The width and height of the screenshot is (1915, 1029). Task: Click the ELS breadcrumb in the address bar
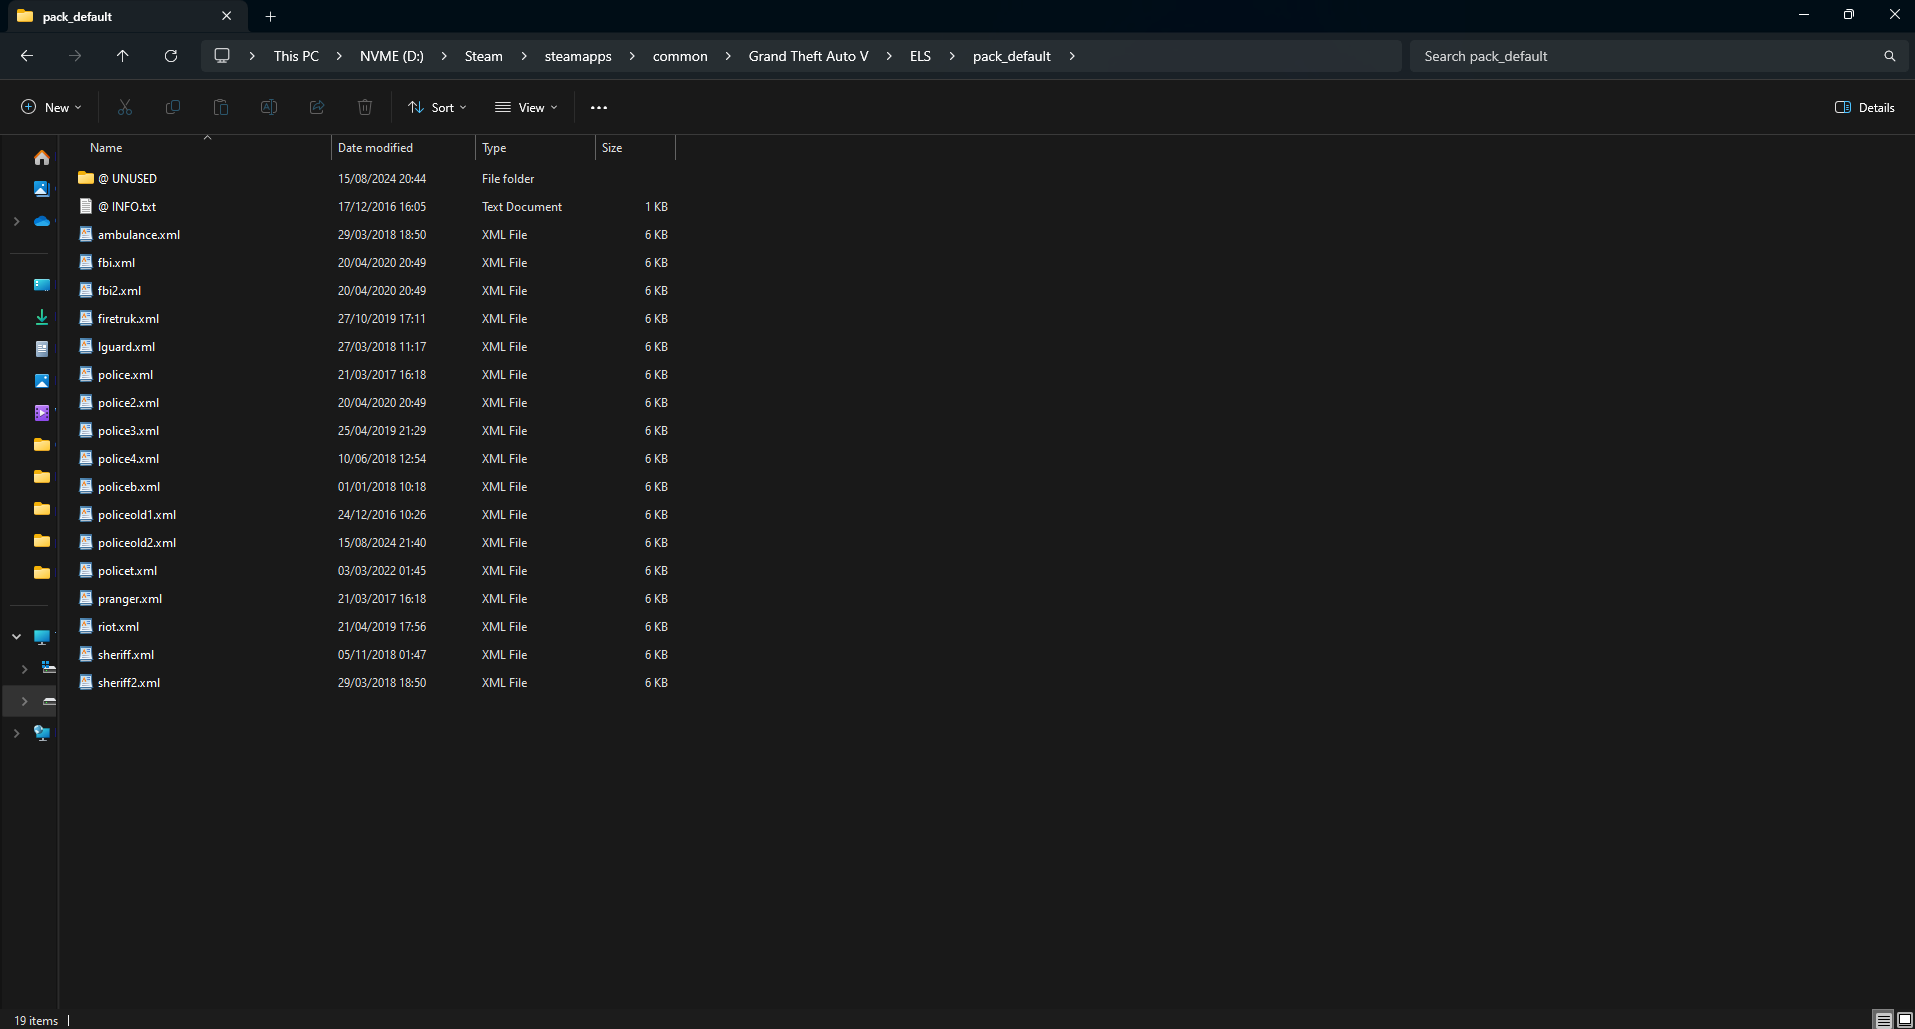[920, 56]
